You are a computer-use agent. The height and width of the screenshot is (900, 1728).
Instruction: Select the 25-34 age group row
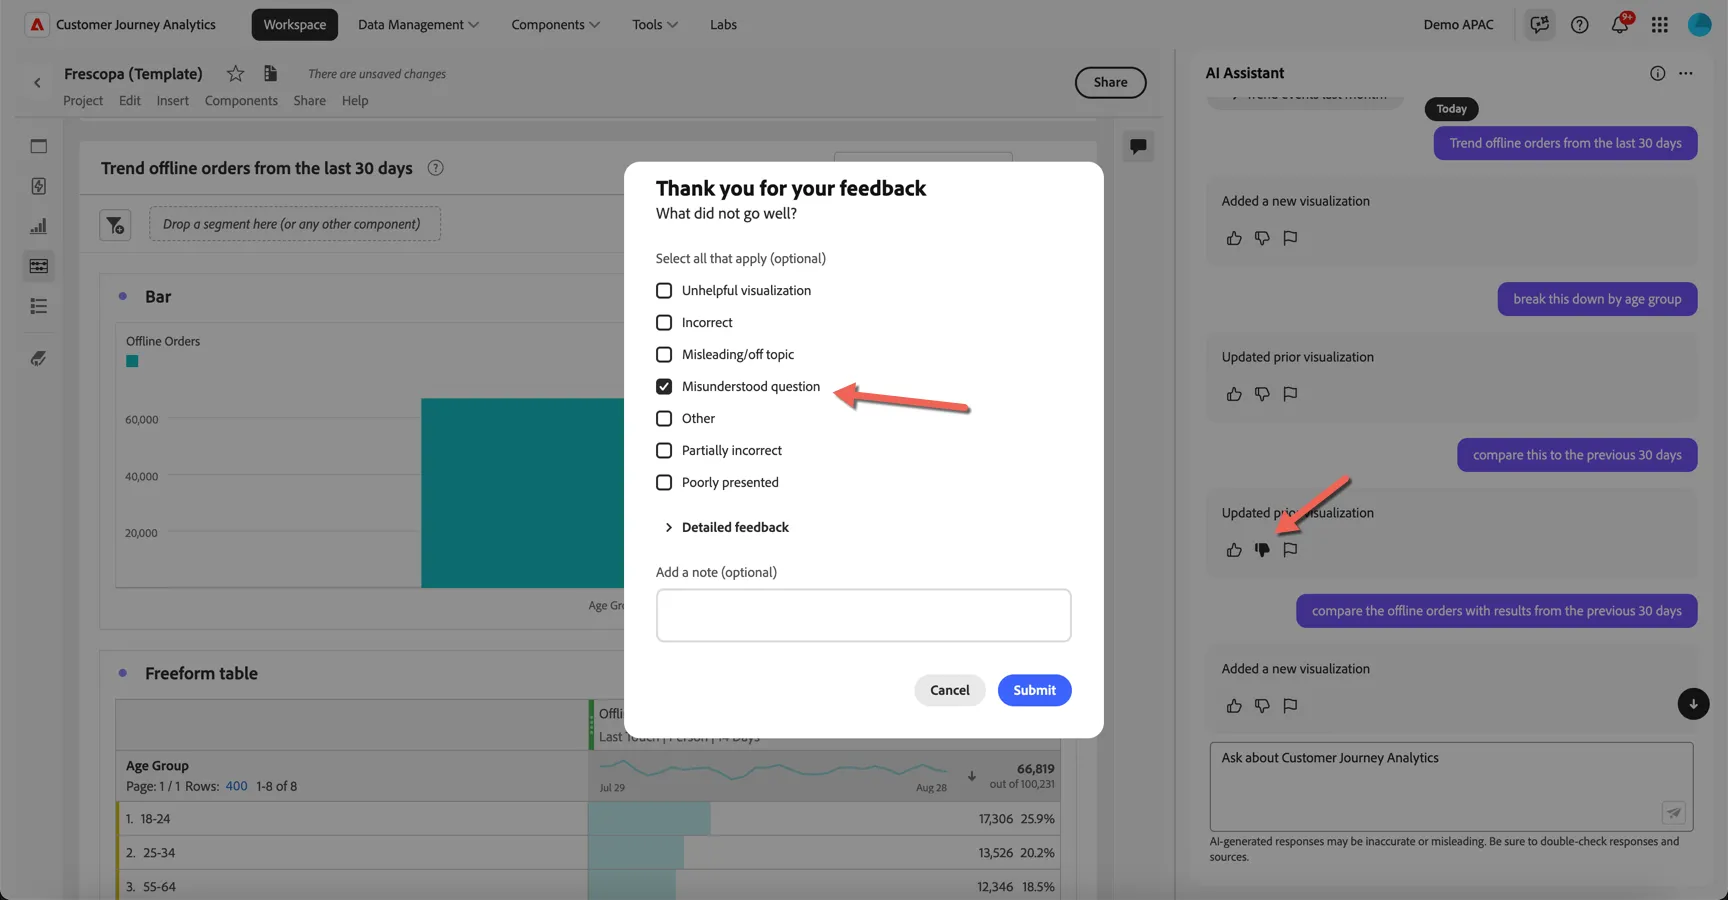[588, 853]
